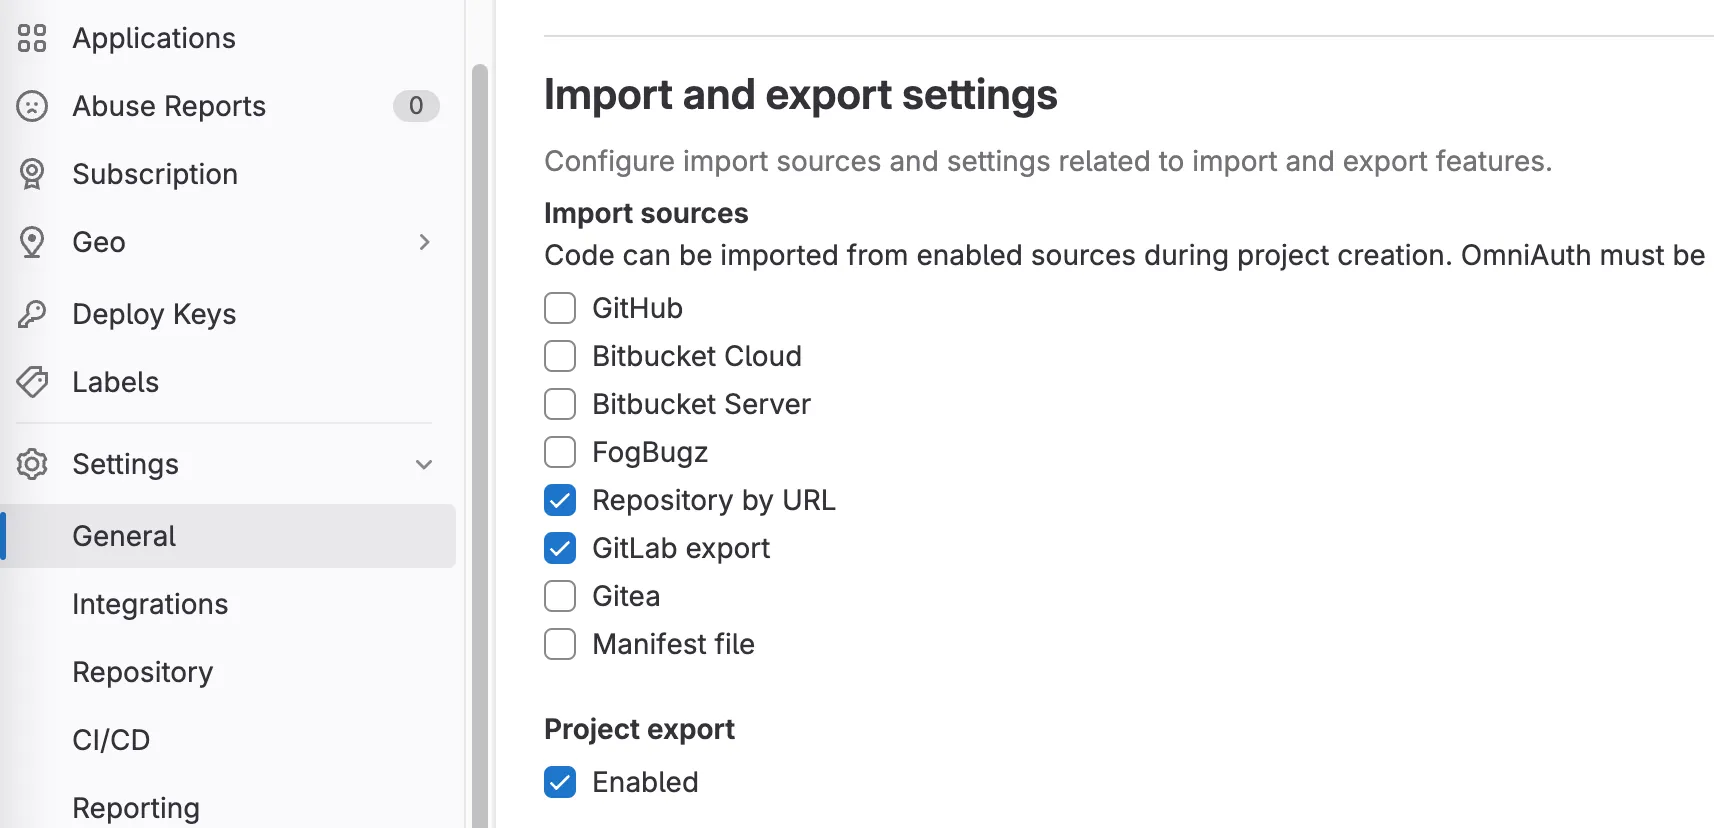Collapse the Settings section chevron
The width and height of the screenshot is (1714, 828).
tap(424, 464)
